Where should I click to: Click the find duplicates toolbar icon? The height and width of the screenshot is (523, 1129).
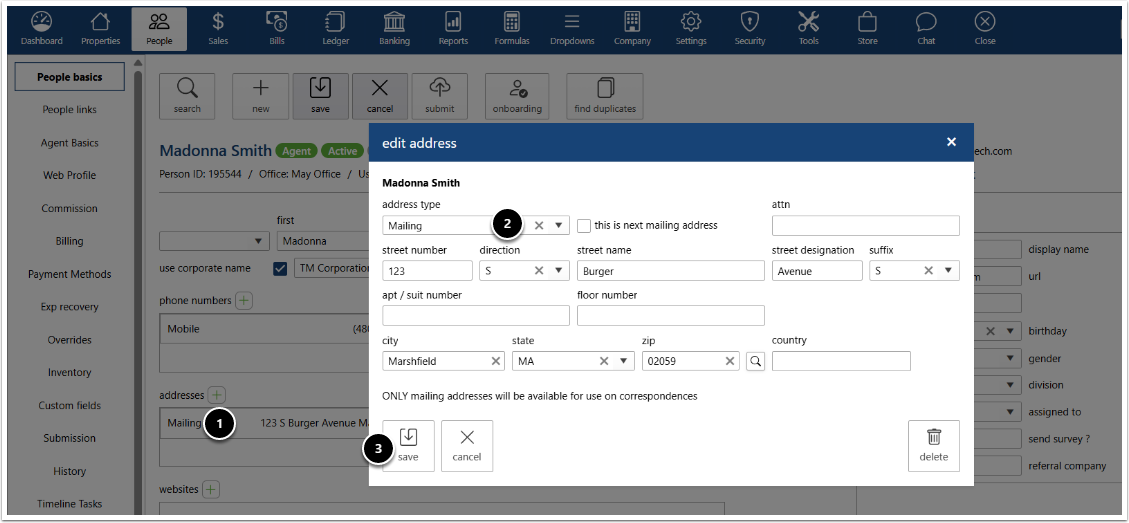click(x=604, y=96)
